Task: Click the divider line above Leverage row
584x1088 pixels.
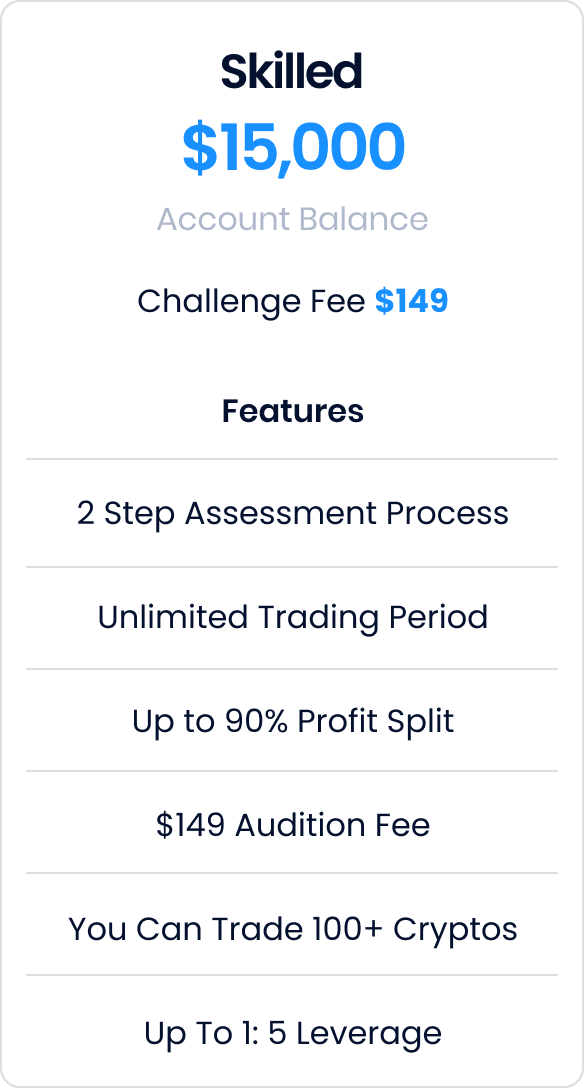Action: 292,975
